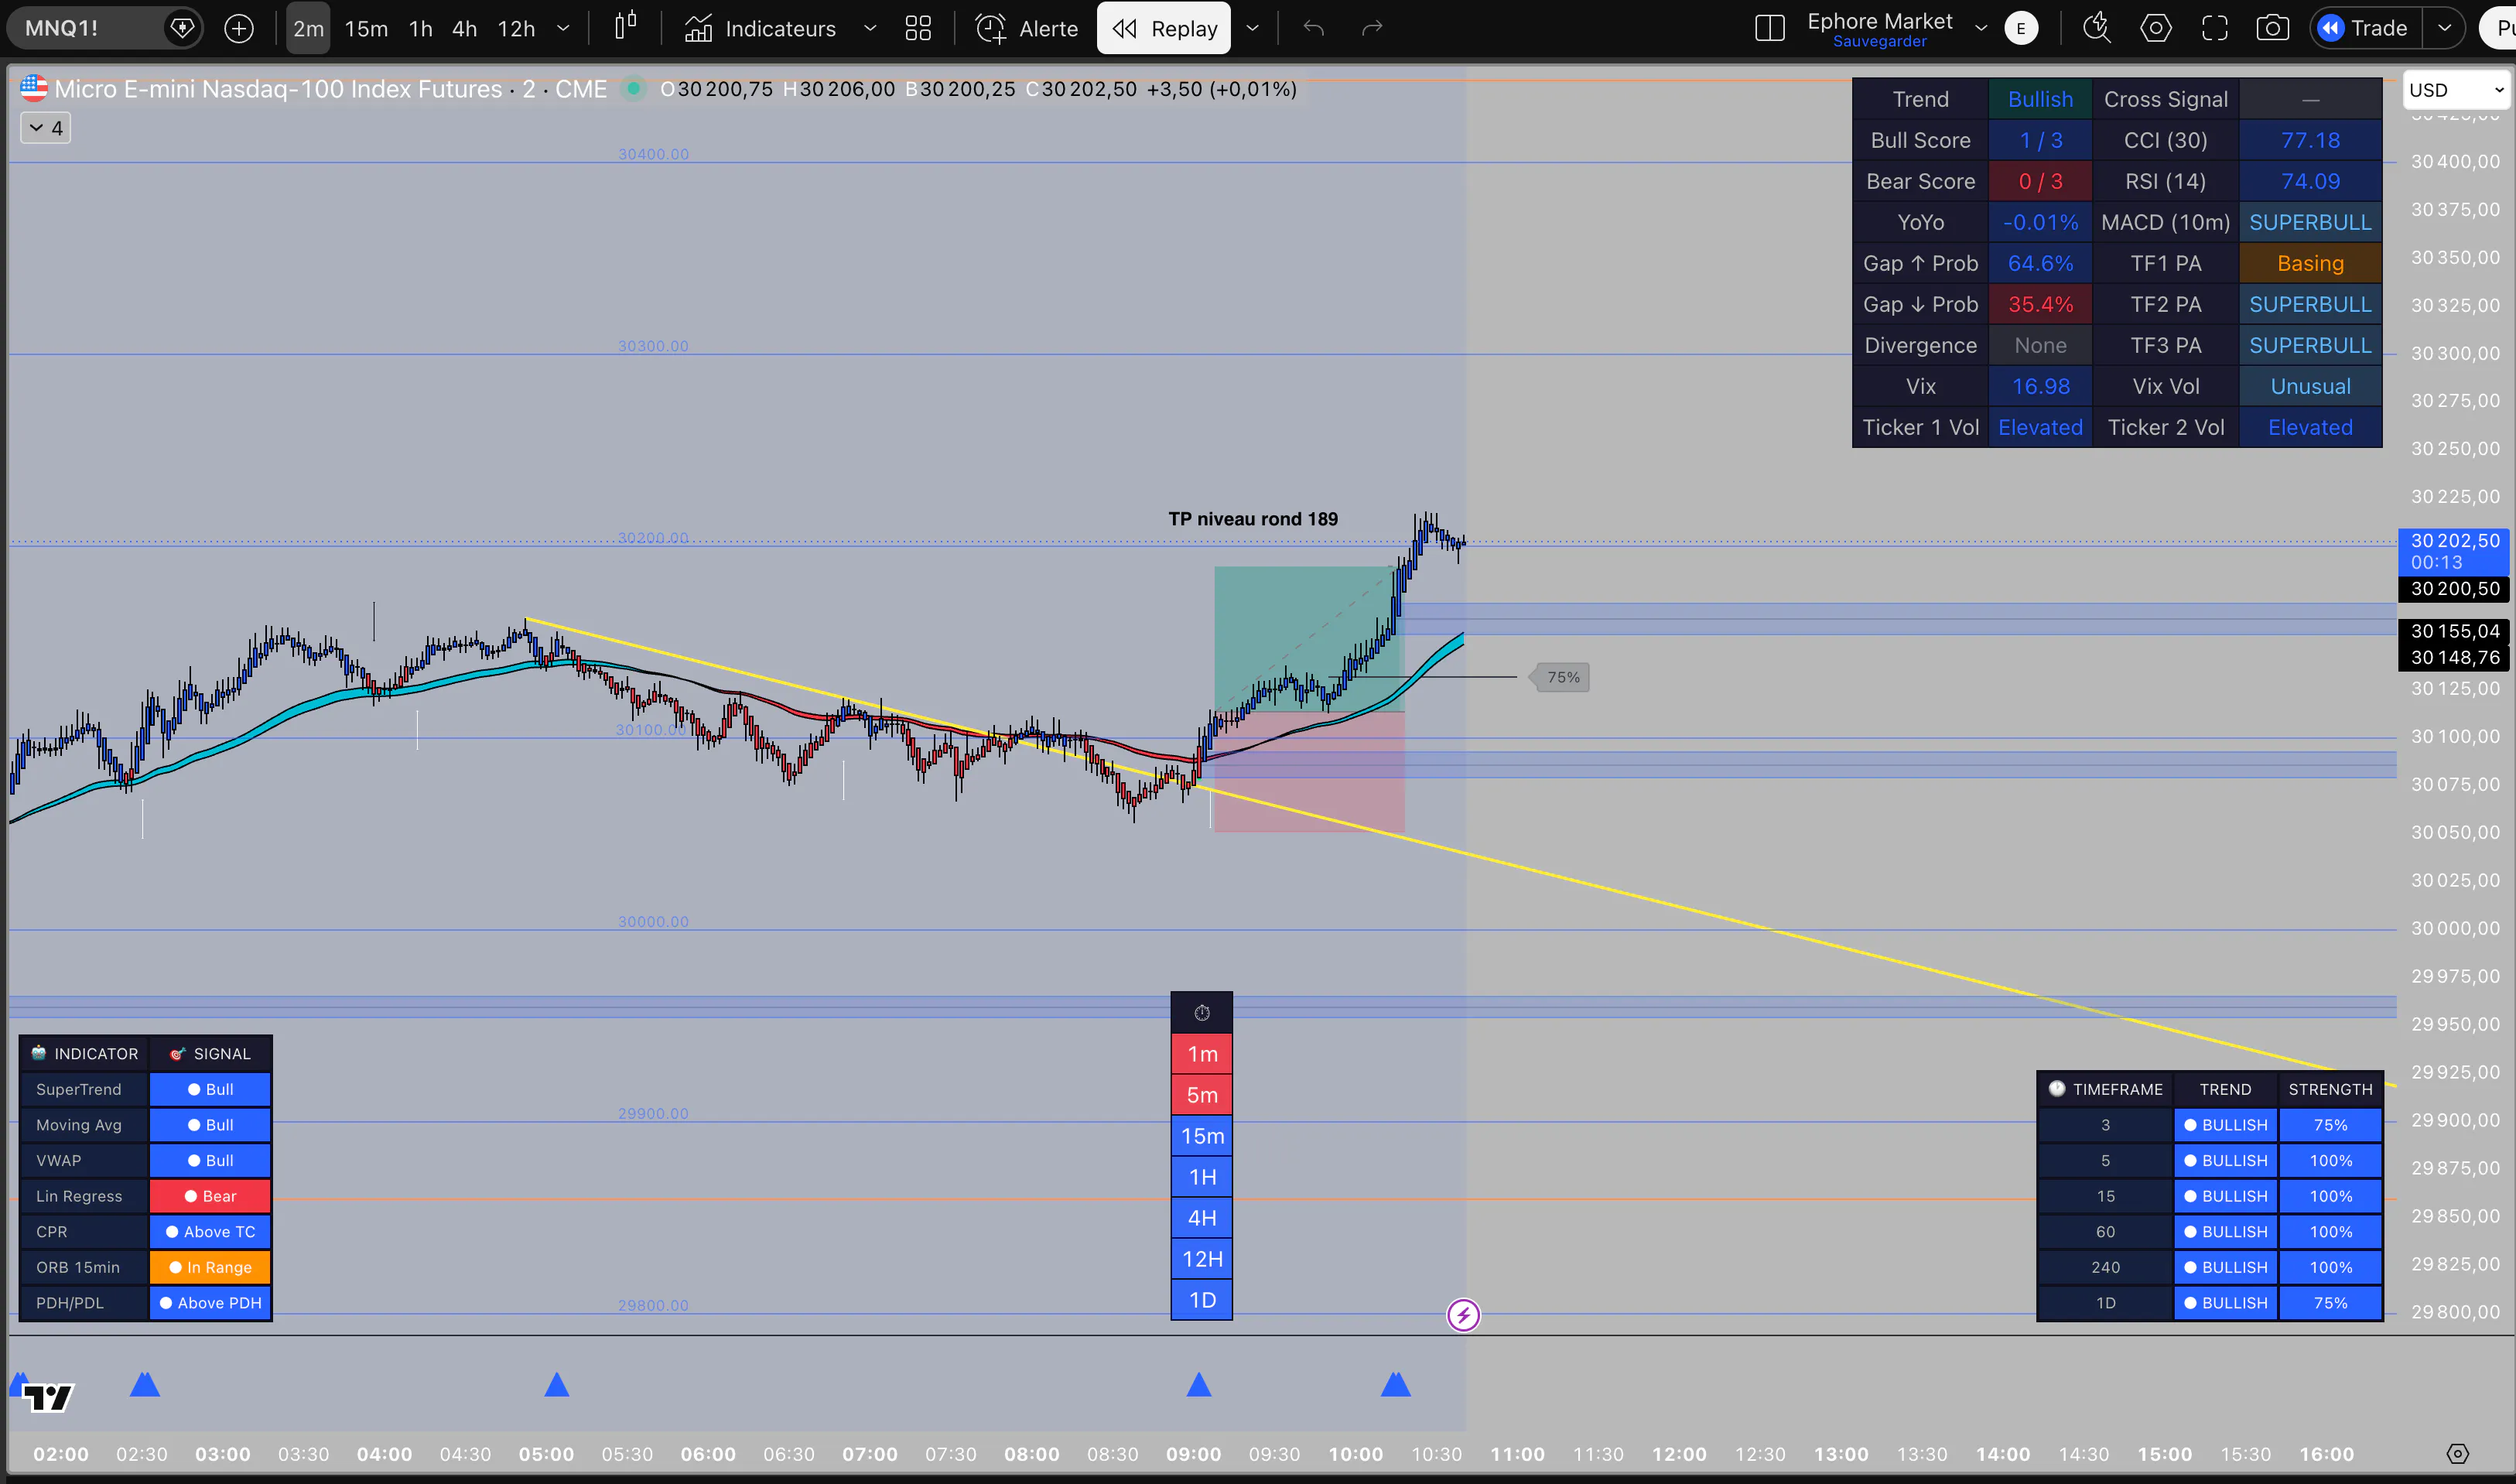Click the Gap down Prob 35.4% cell
The image size is (2516, 1484).
click(2040, 304)
